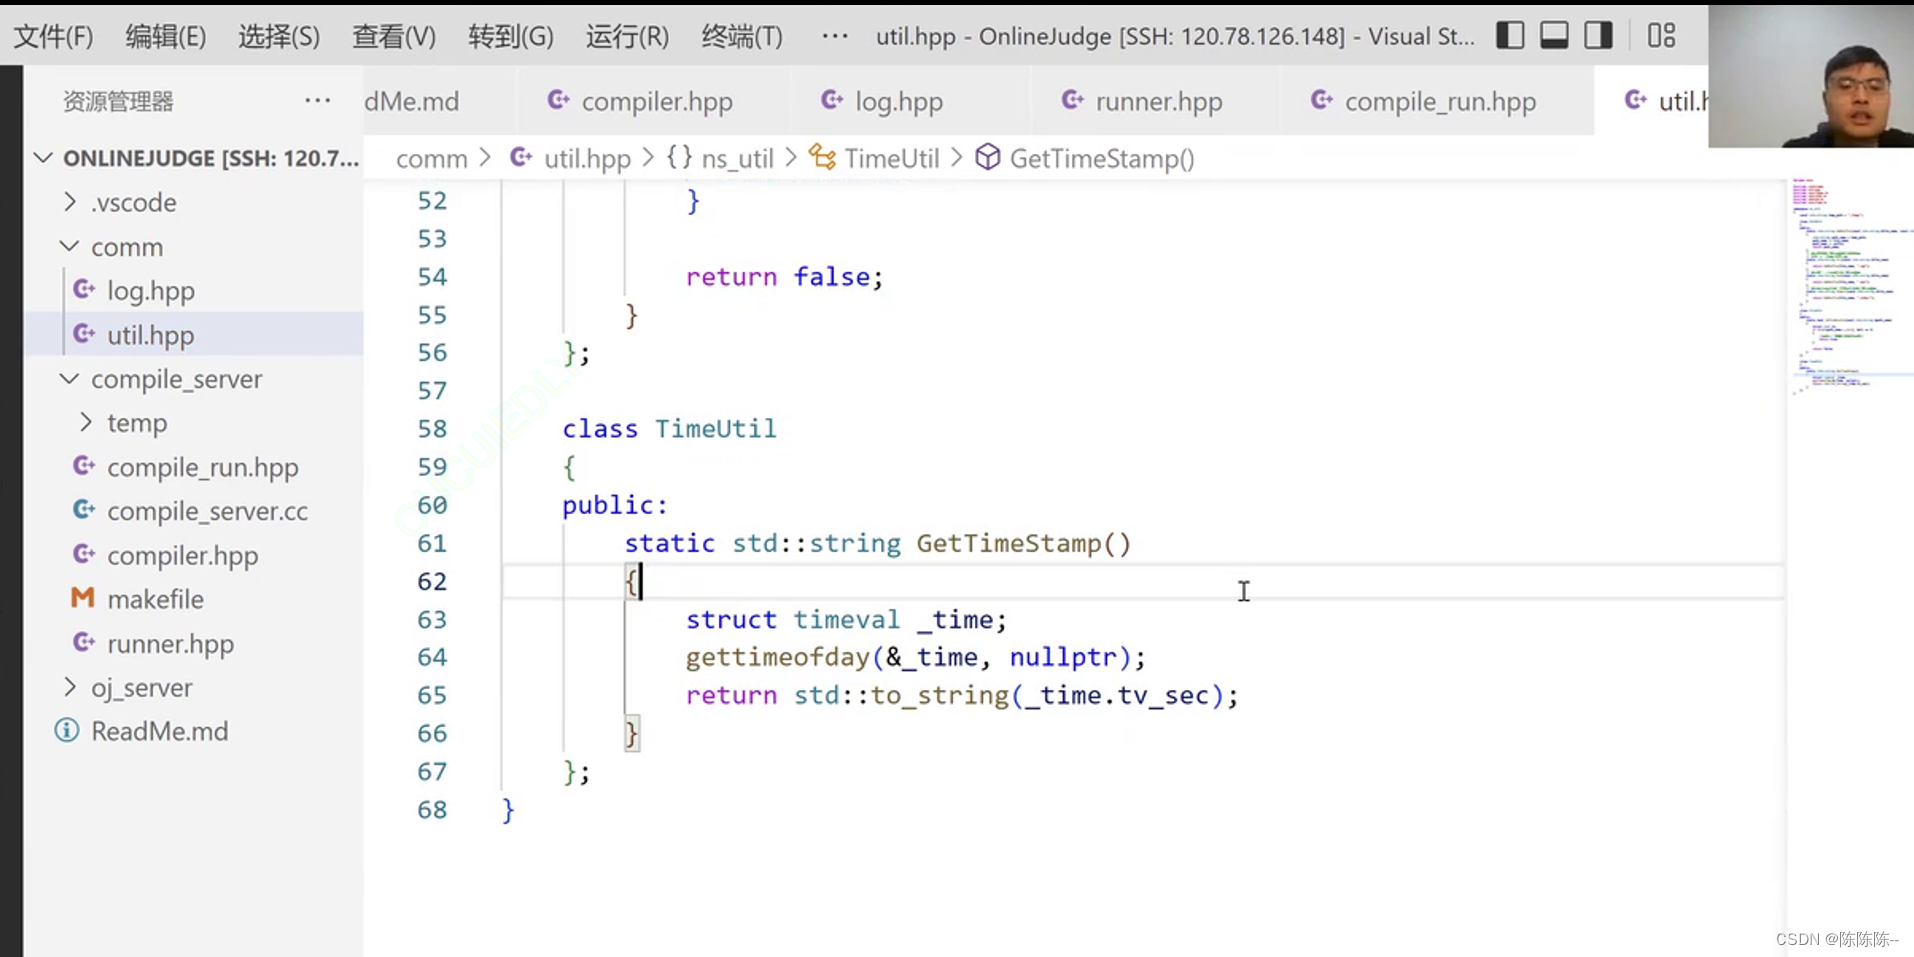The height and width of the screenshot is (957, 1914).
Task: Click the ns_util namespace breadcrumb
Action: tap(738, 159)
